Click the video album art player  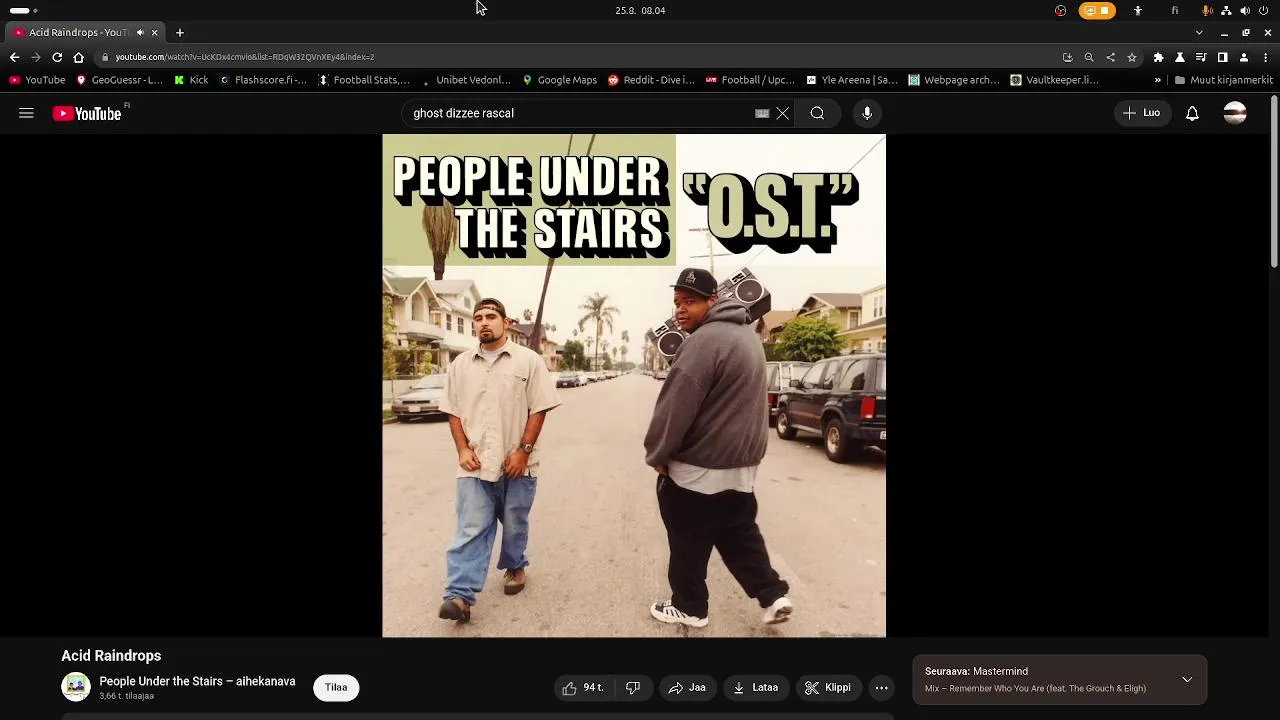634,385
